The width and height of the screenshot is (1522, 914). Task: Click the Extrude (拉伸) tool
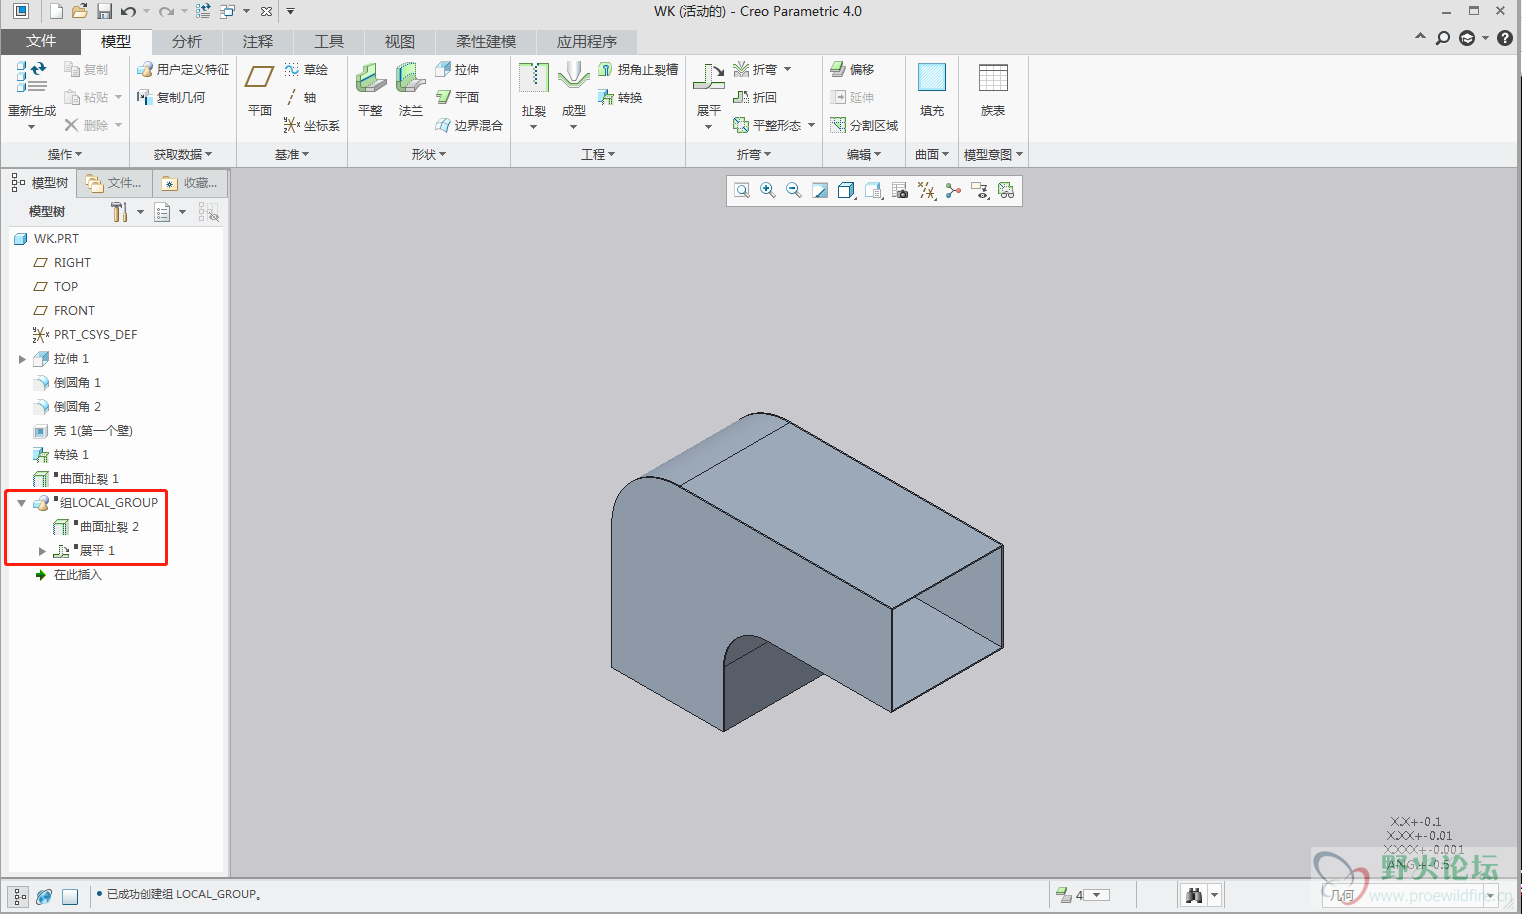pos(458,69)
